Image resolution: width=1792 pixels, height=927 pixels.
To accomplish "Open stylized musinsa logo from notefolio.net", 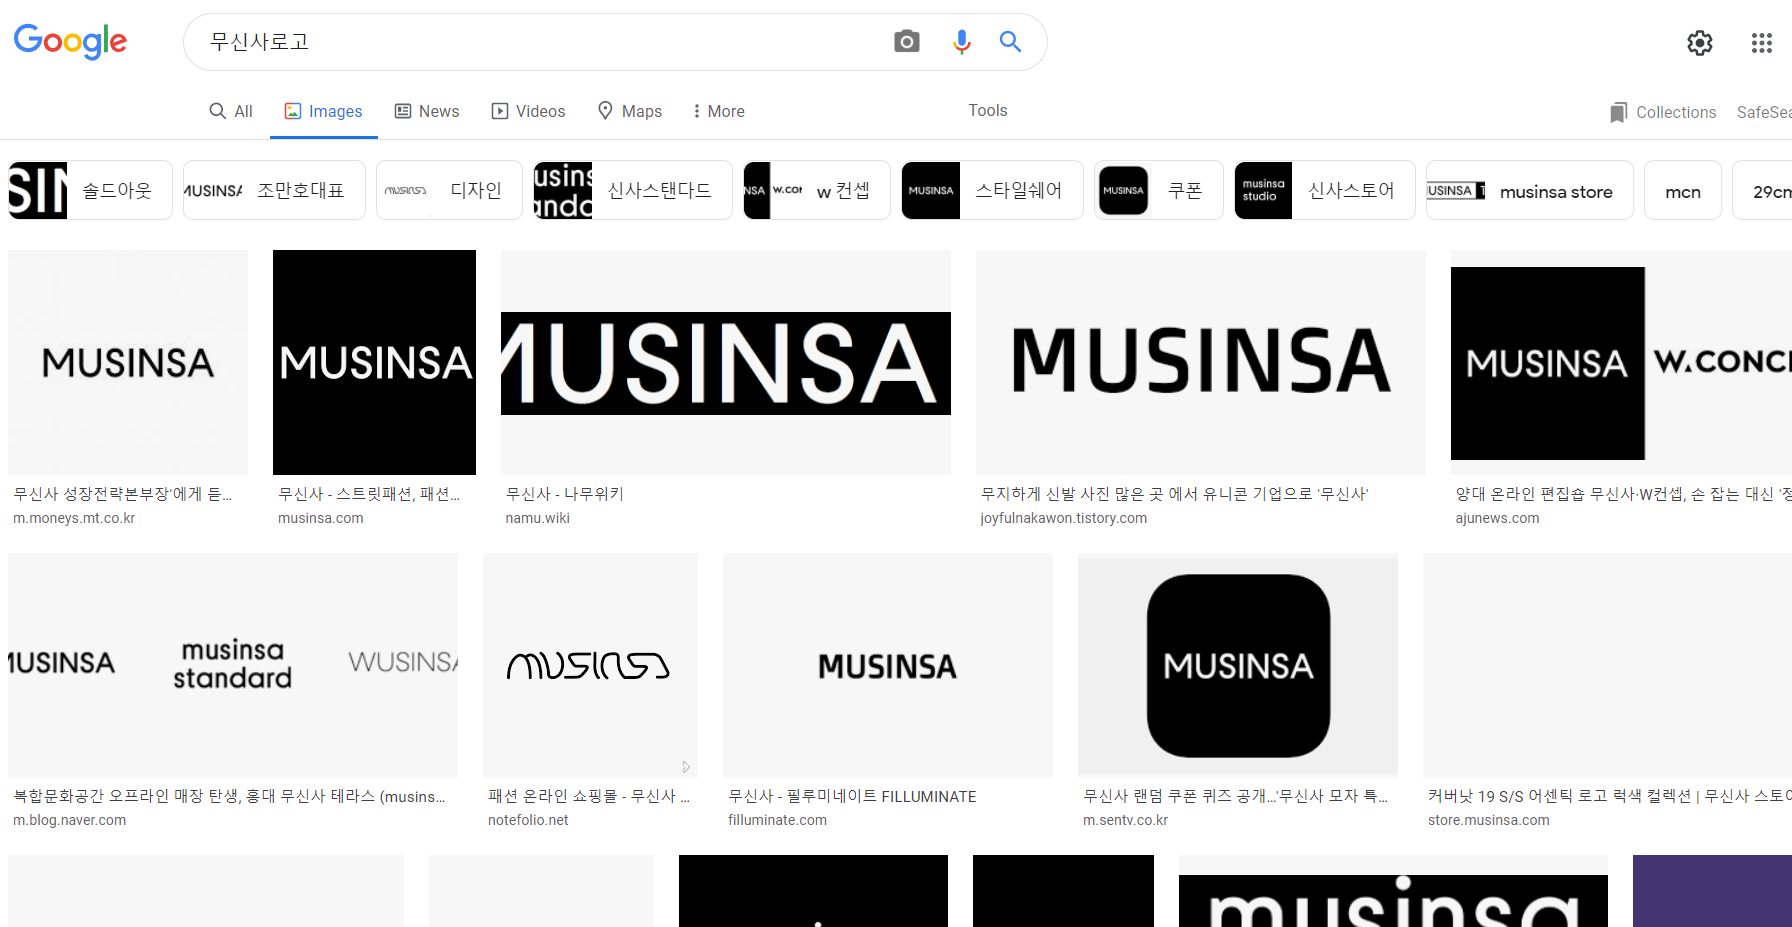I will click(590, 665).
